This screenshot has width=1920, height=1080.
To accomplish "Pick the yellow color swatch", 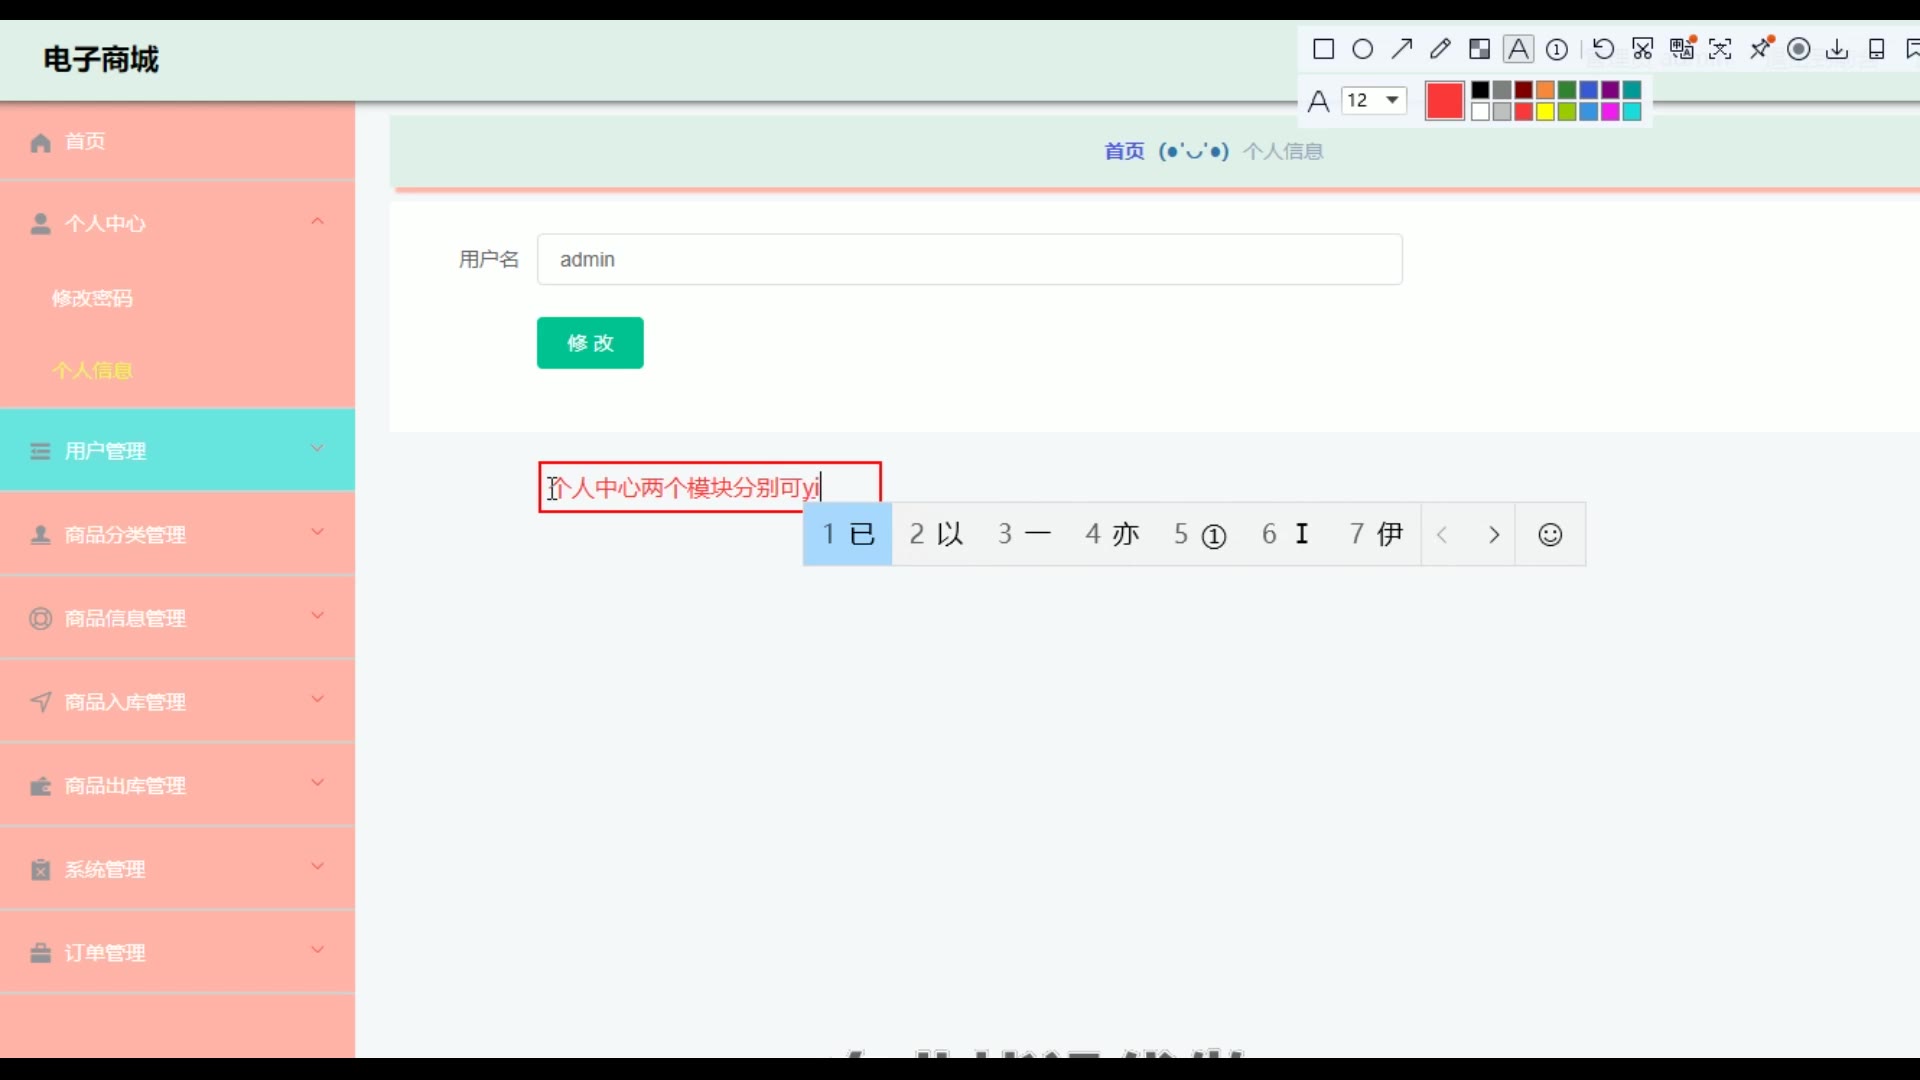I will pos(1545,111).
